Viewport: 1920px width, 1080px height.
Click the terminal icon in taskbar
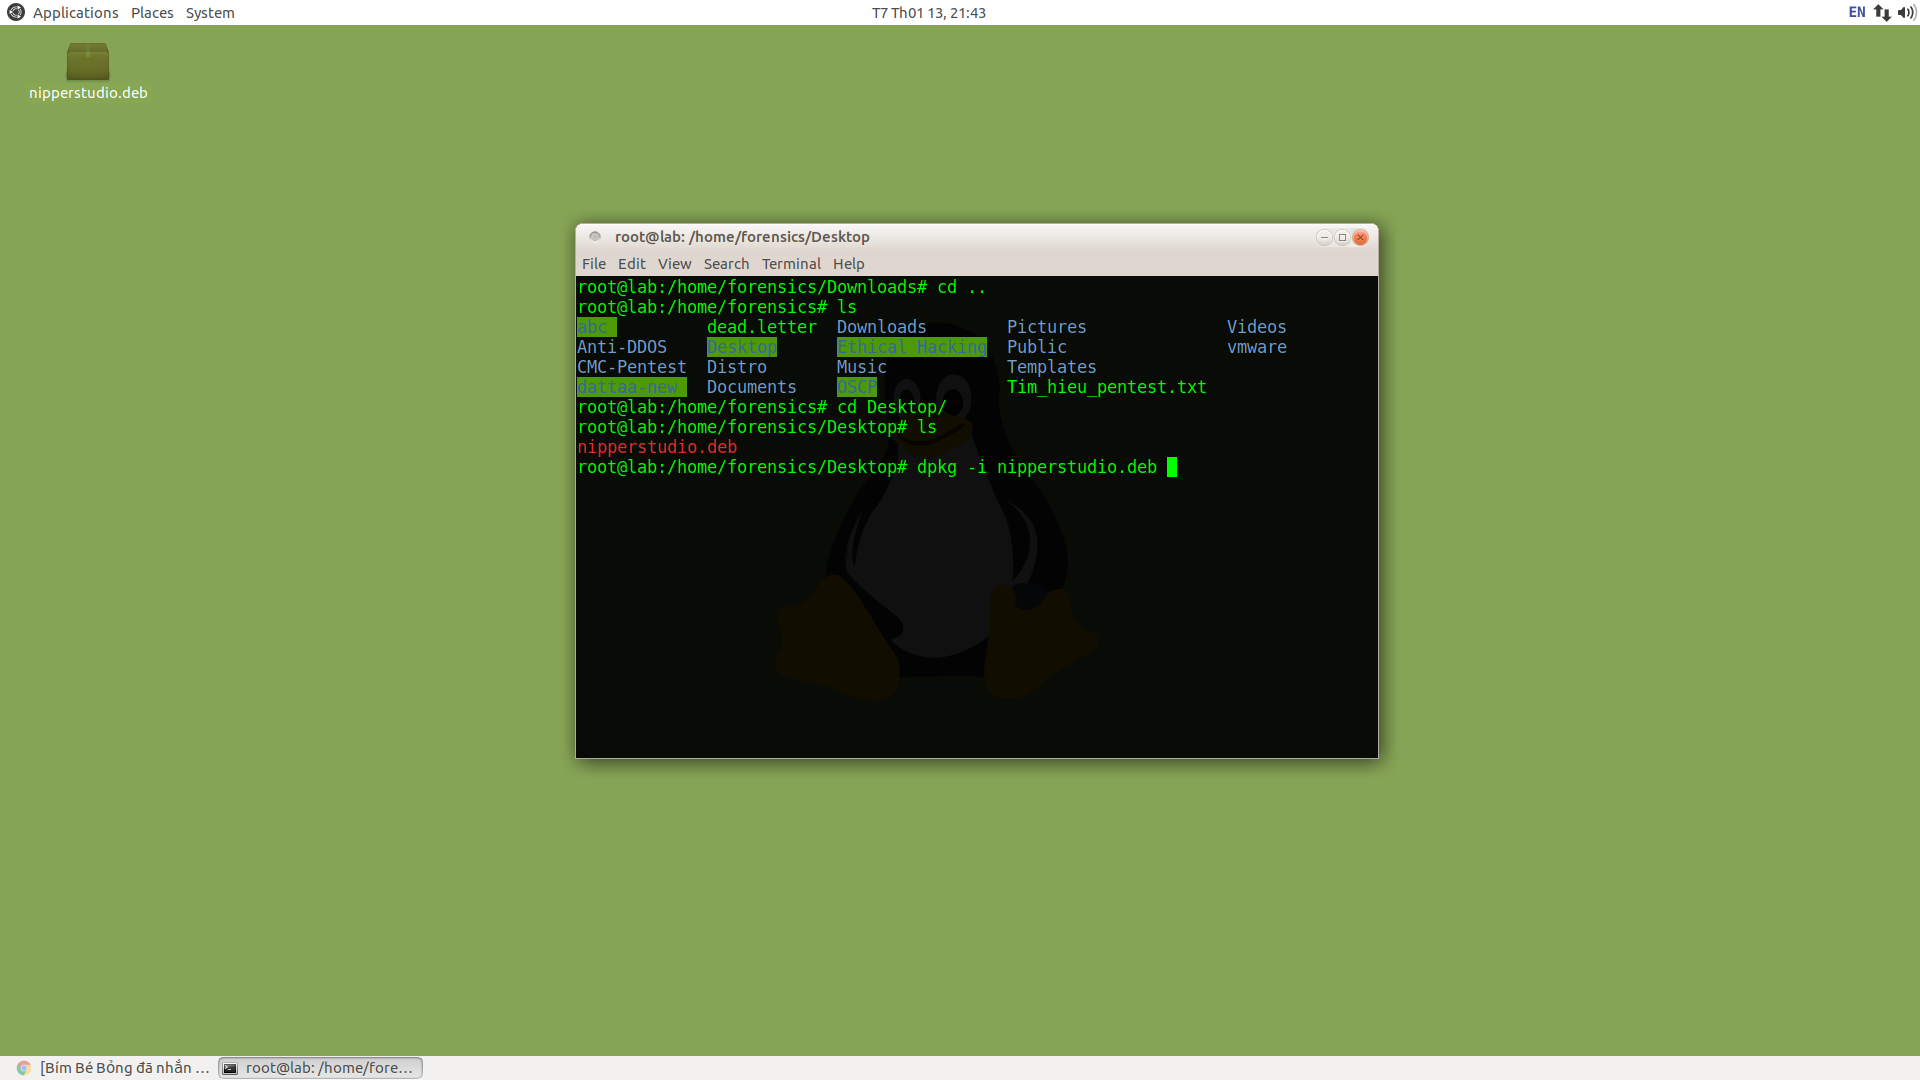pos(230,1068)
